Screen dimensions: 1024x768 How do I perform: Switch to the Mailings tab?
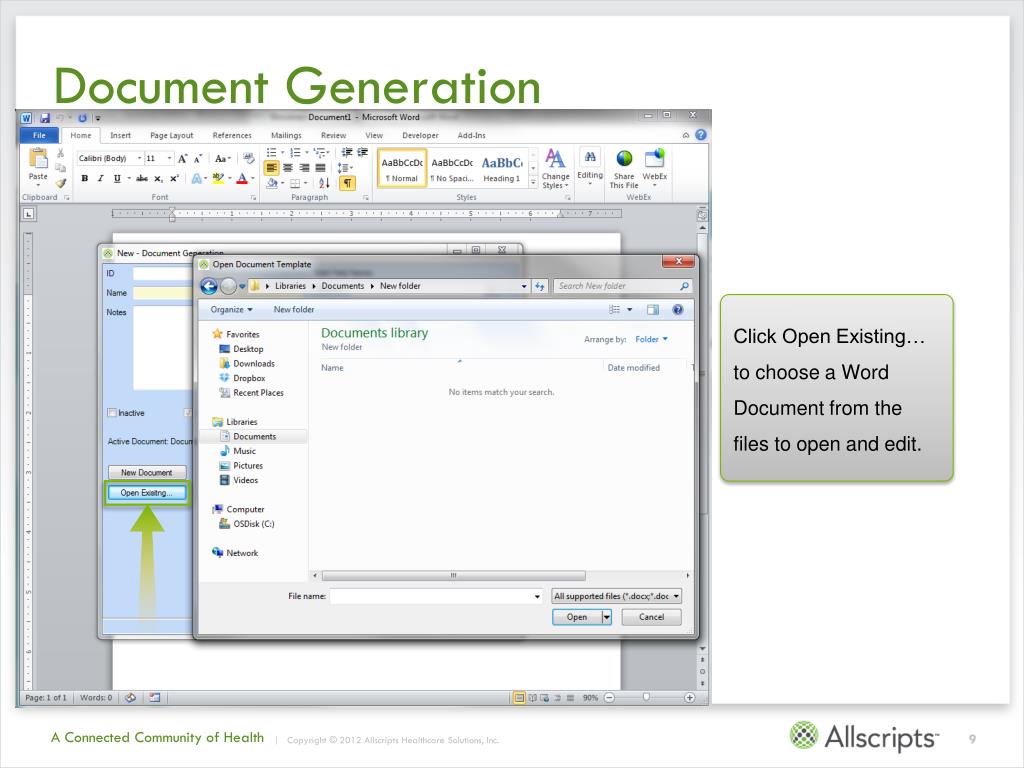286,135
